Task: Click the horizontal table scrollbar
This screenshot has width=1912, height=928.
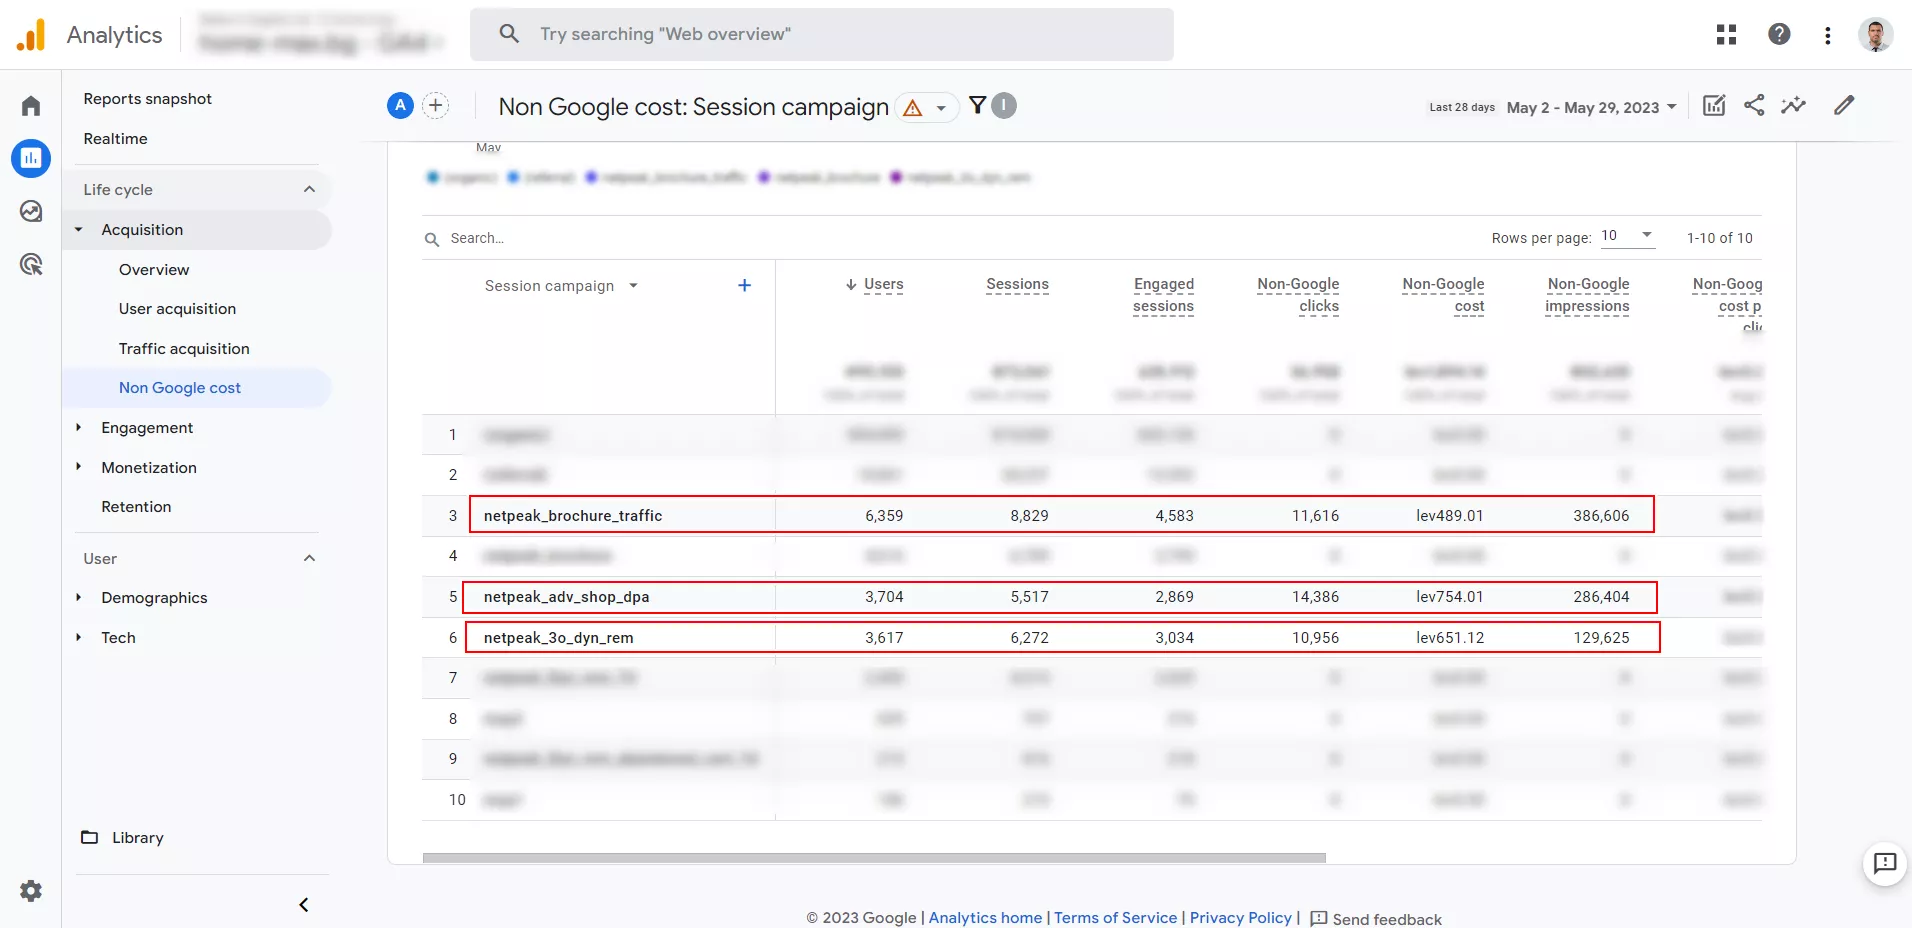Action: point(874,858)
